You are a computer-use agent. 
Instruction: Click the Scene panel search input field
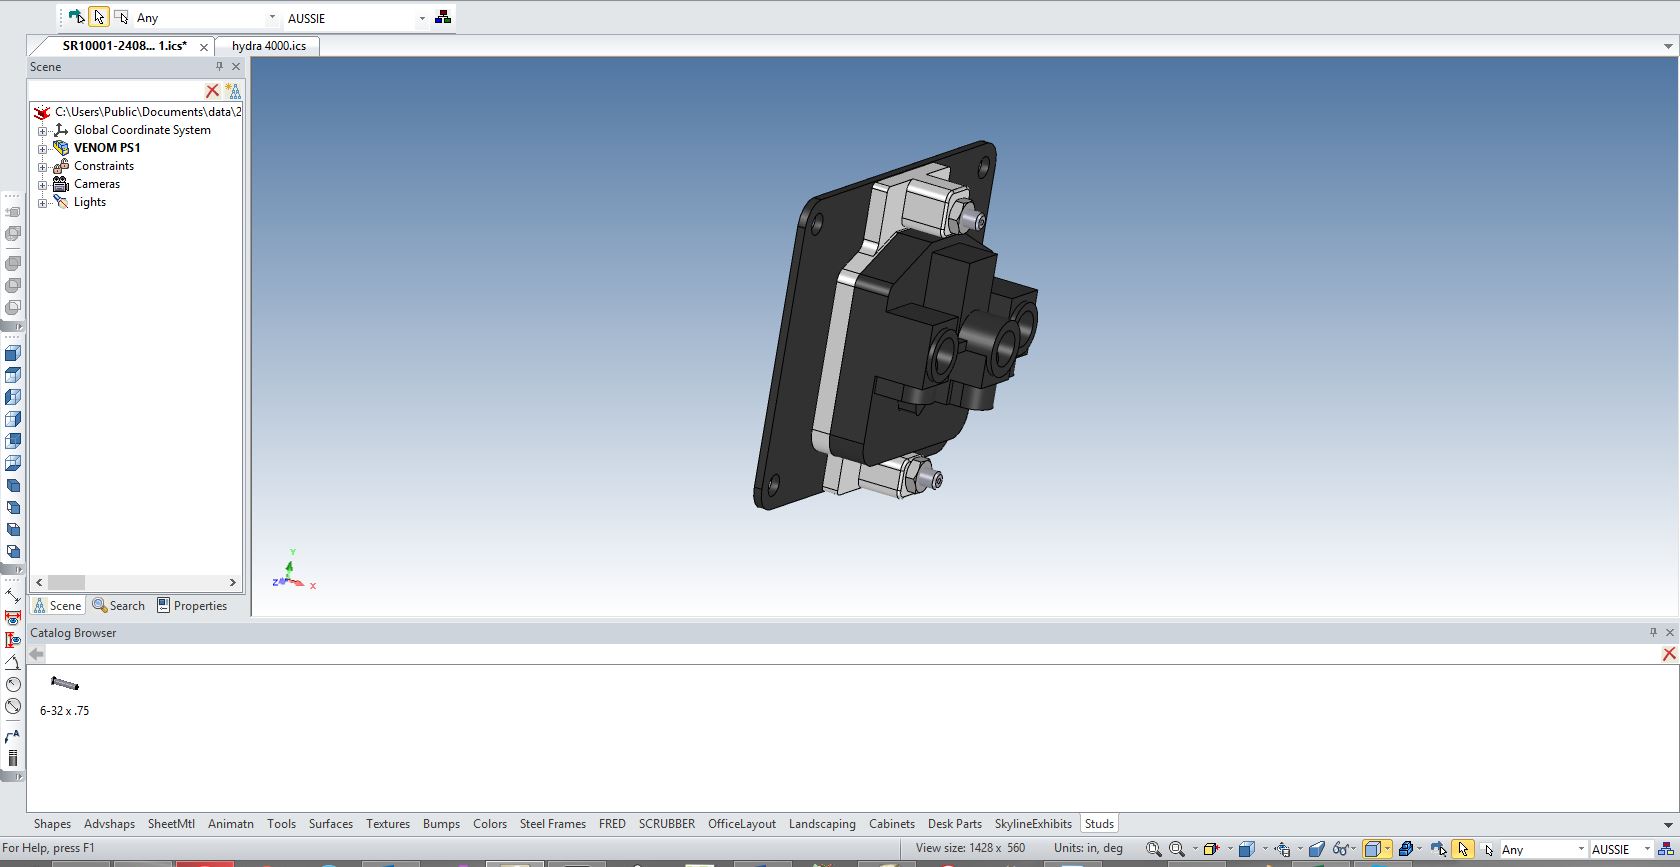(116, 91)
